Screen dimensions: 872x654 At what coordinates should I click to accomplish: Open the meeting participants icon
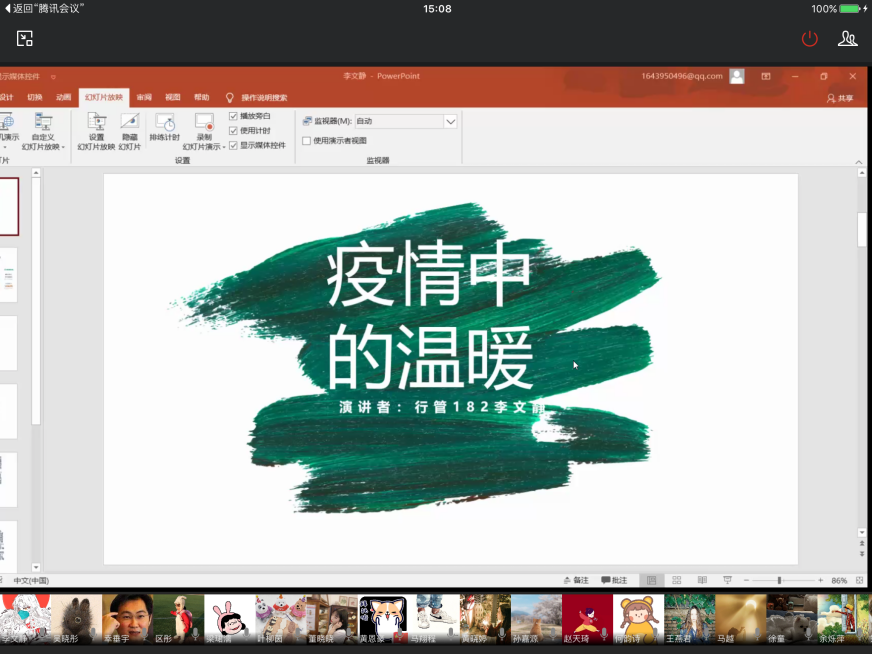tap(848, 39)
